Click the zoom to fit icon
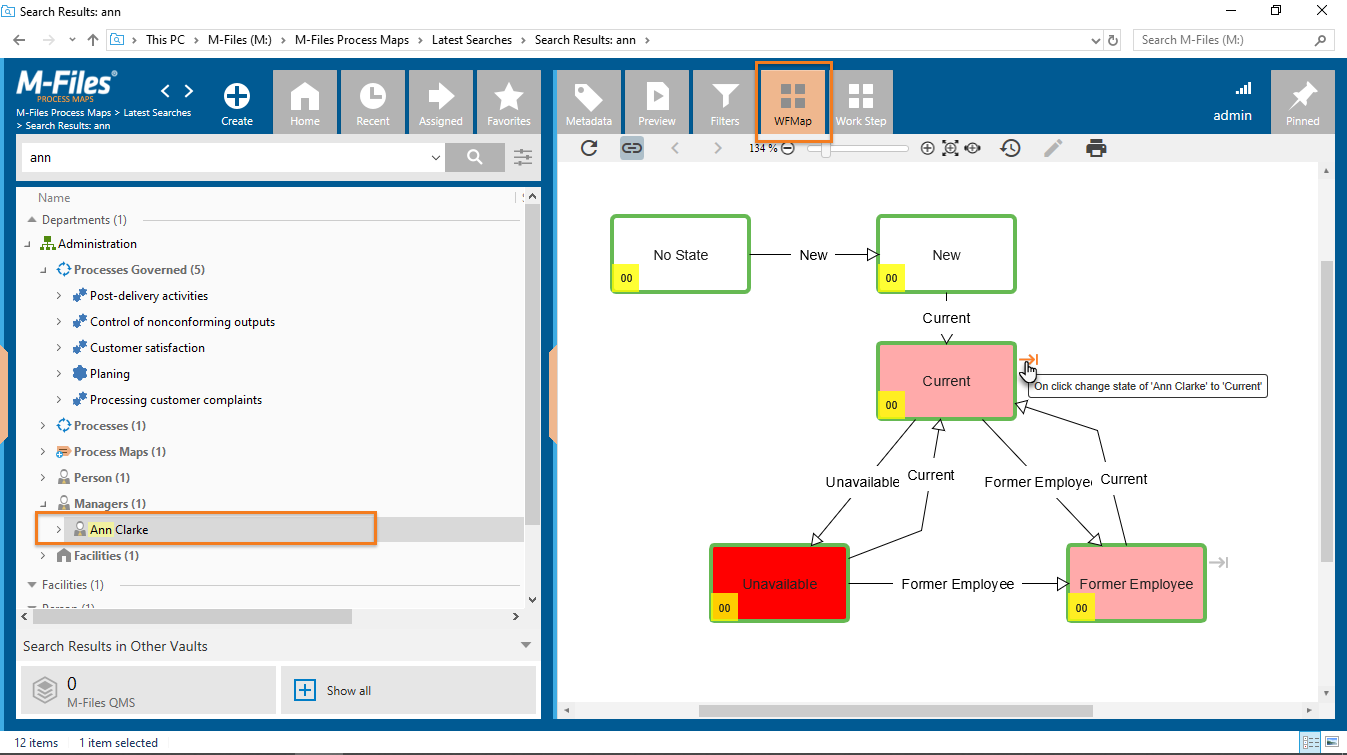The image size is (1347, 755). [950, 148]
